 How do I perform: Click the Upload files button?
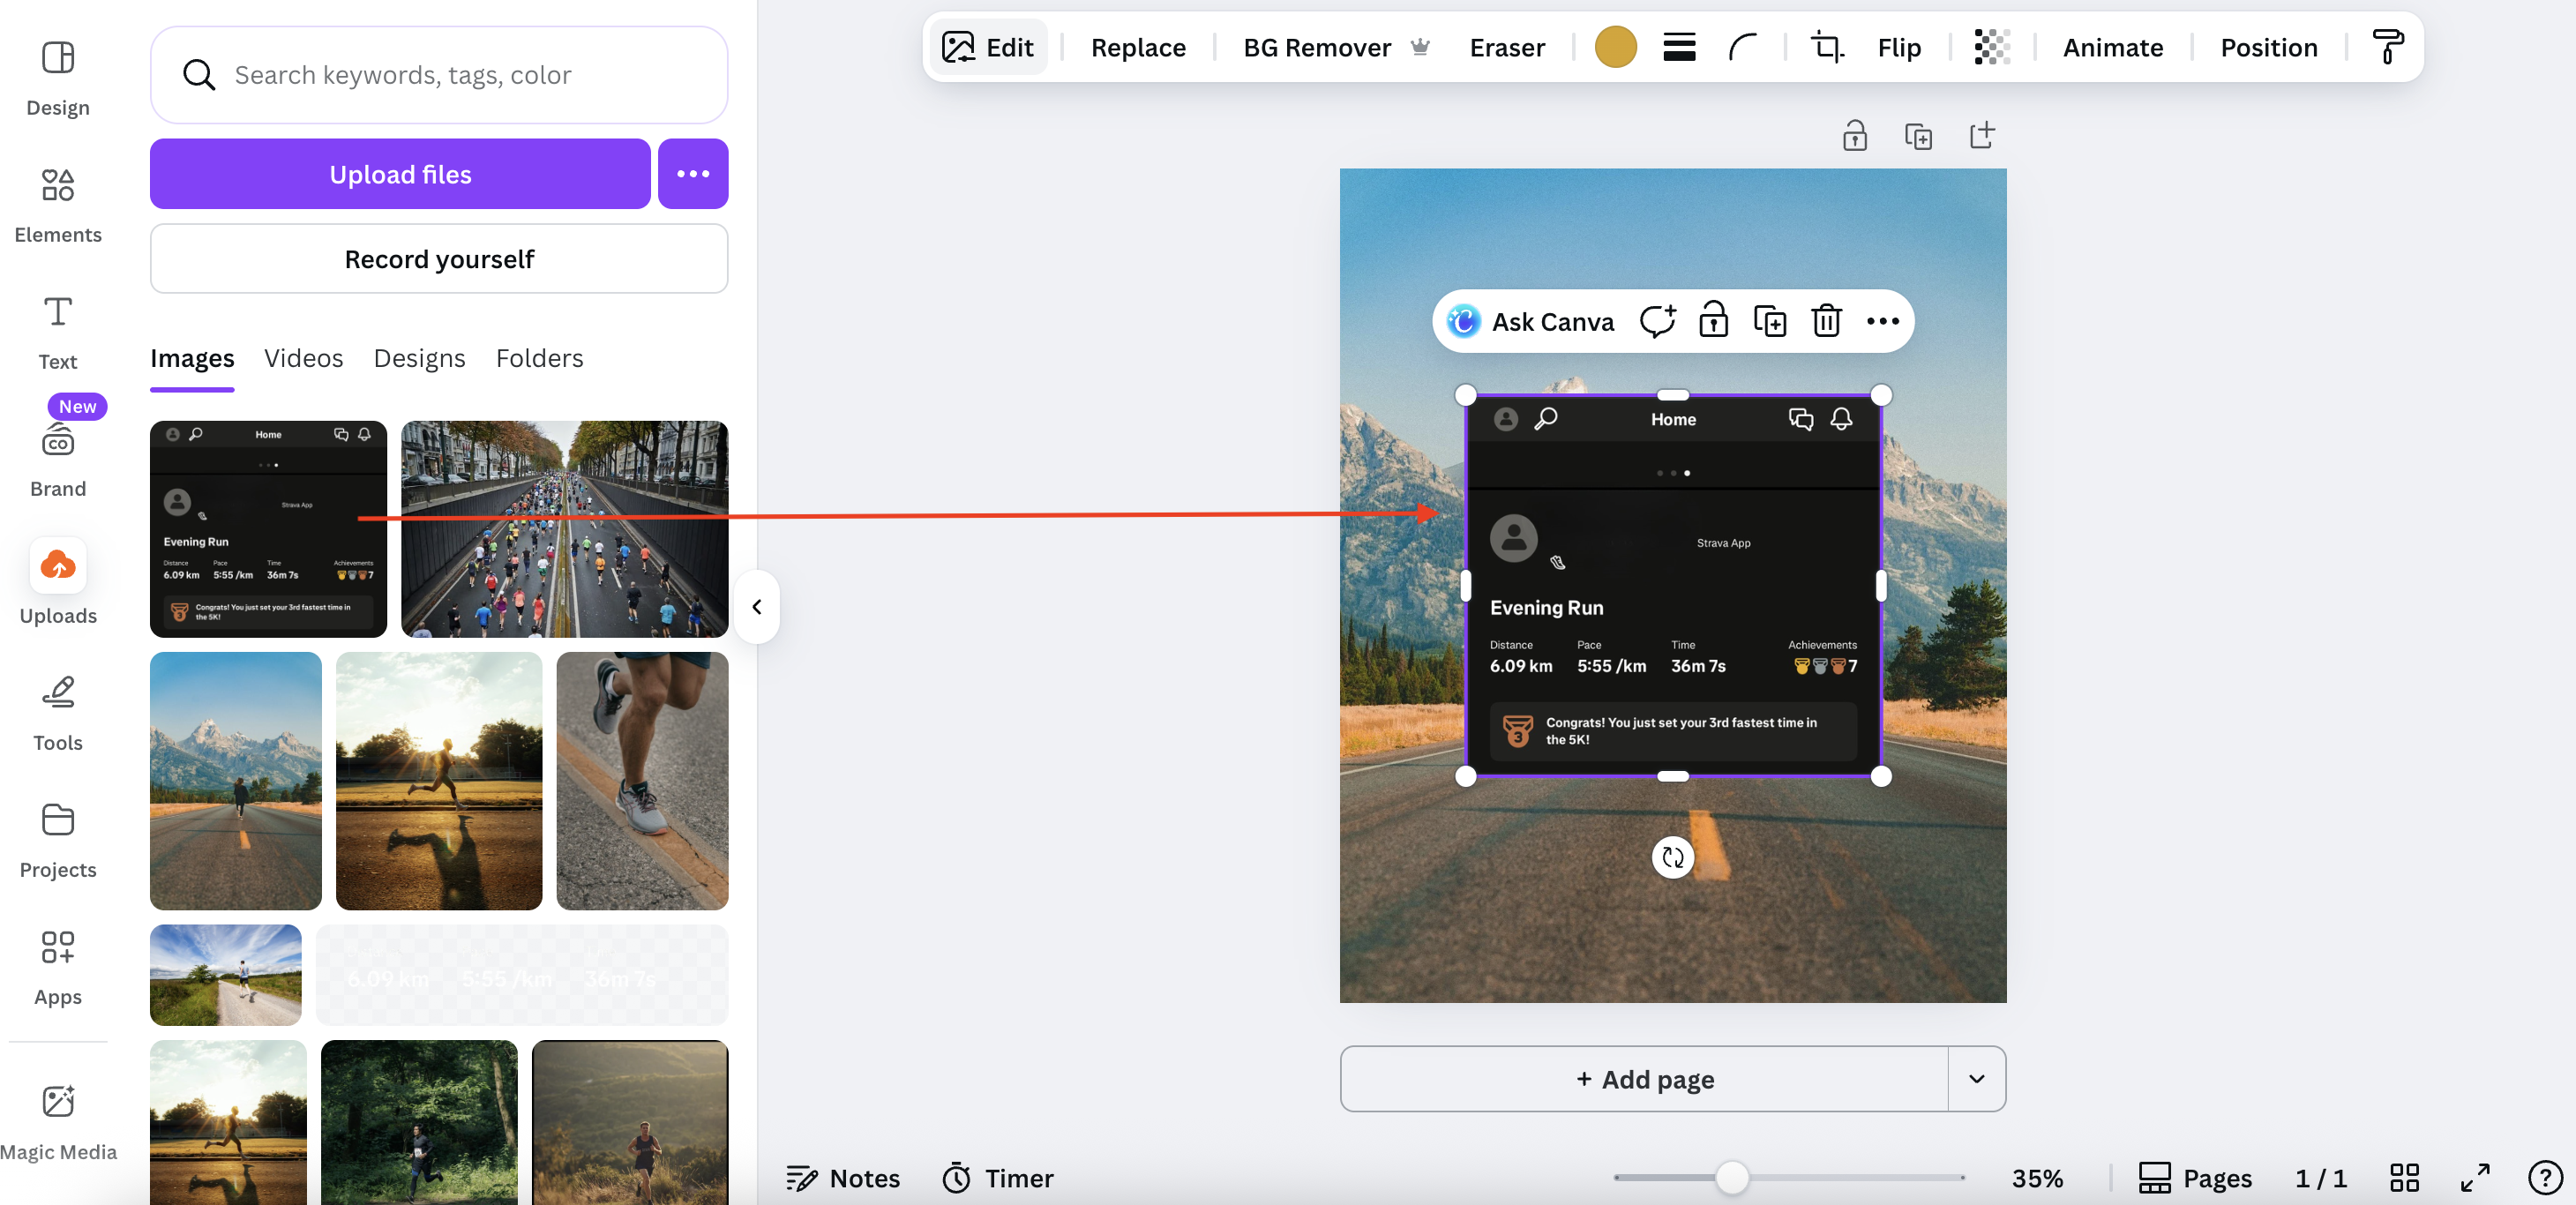(x=400, y=174)
